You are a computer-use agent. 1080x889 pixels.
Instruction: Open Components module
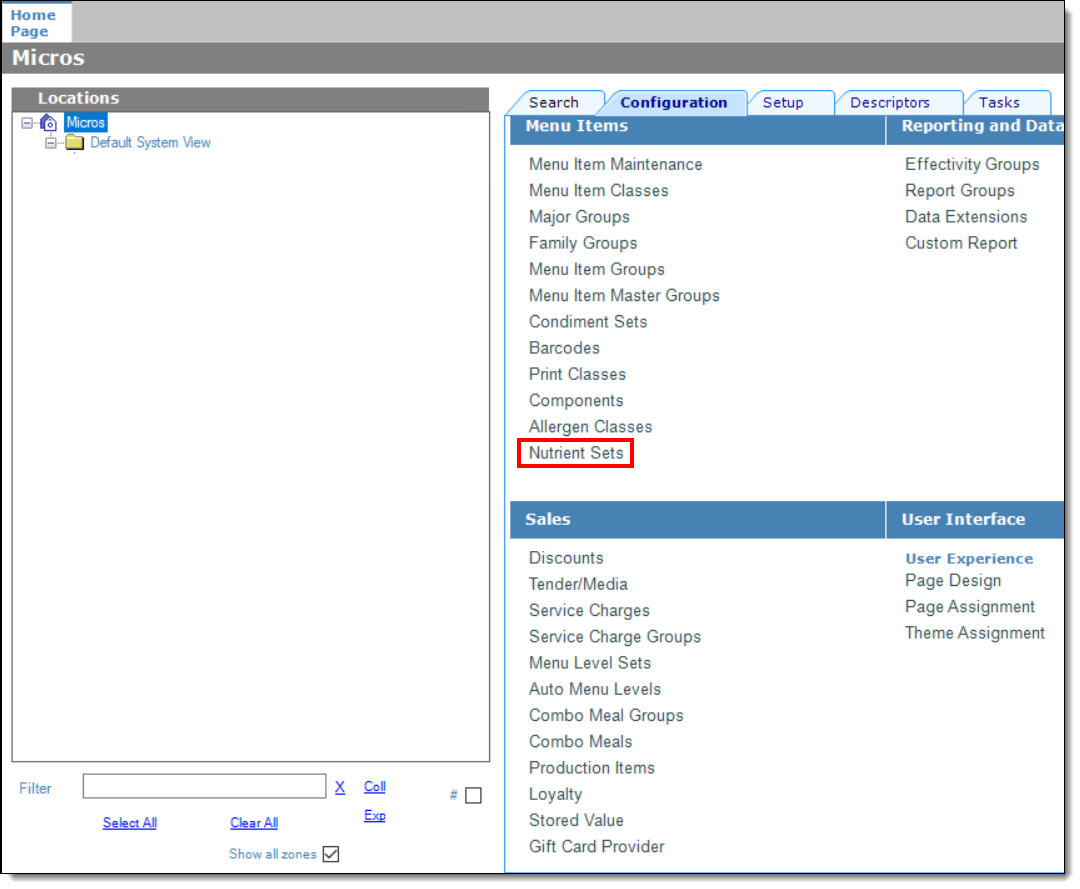point(576,401)
